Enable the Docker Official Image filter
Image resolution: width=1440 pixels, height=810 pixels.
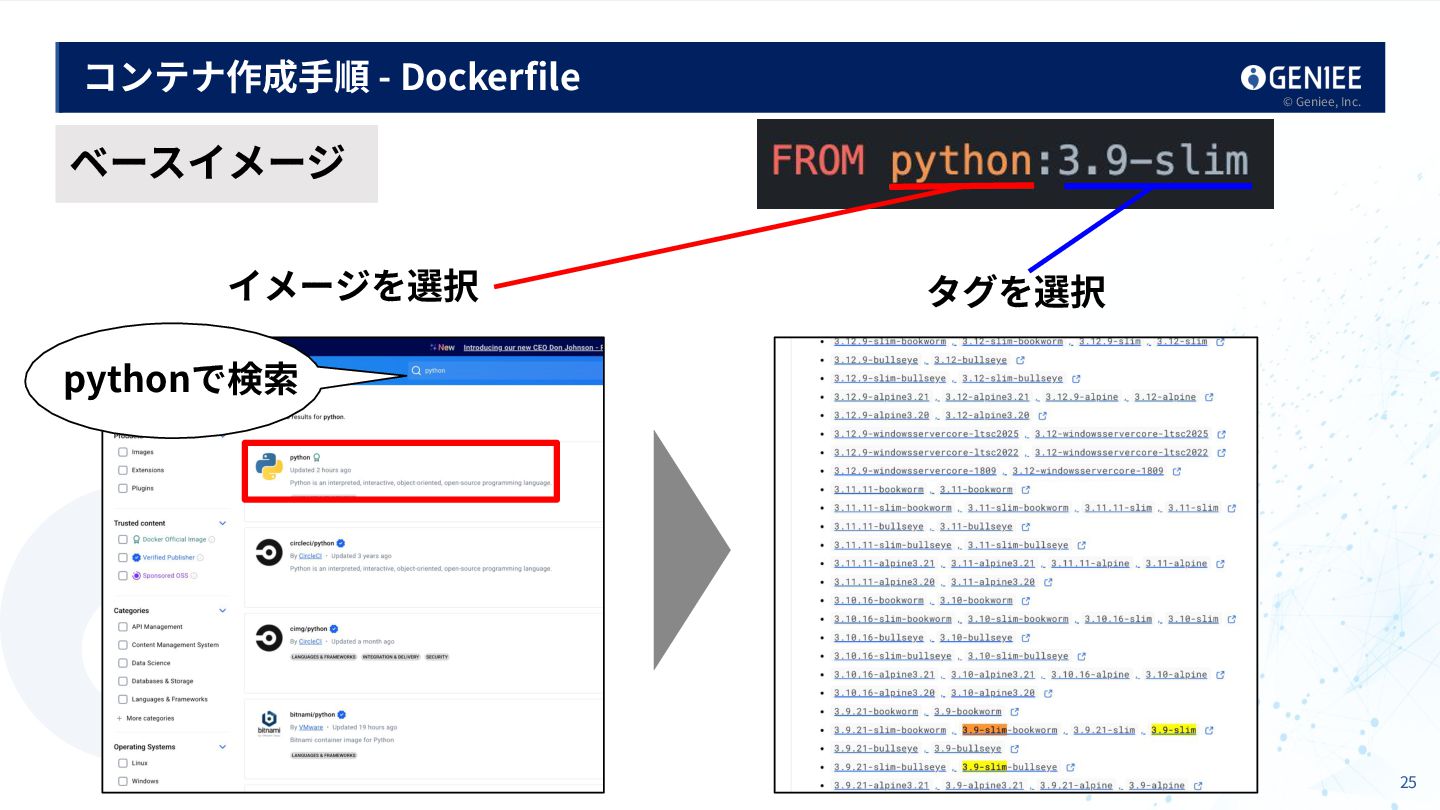123,539
